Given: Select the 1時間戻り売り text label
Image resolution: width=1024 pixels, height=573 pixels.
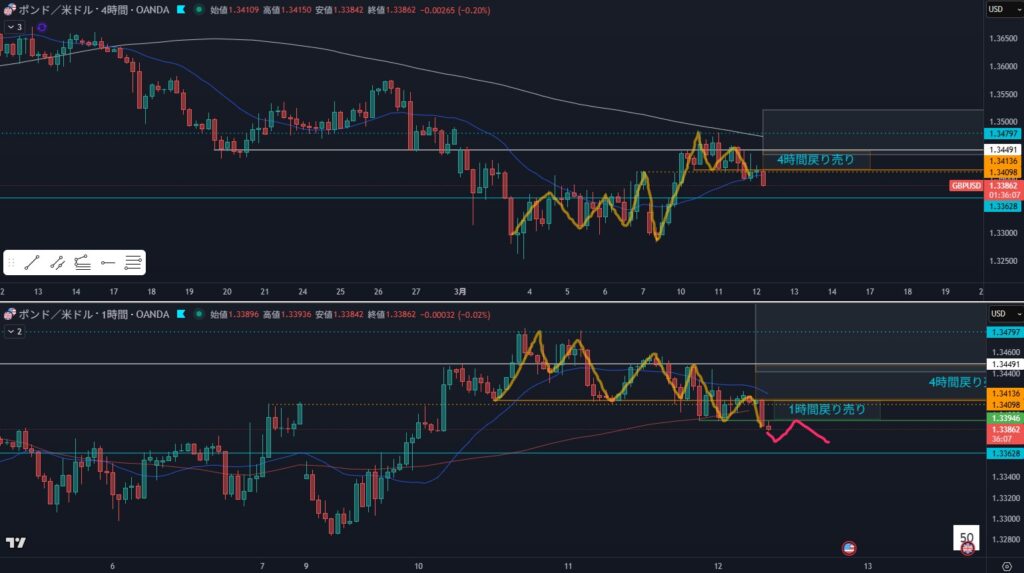Looking at the screenshot, I should coord(827,409).
